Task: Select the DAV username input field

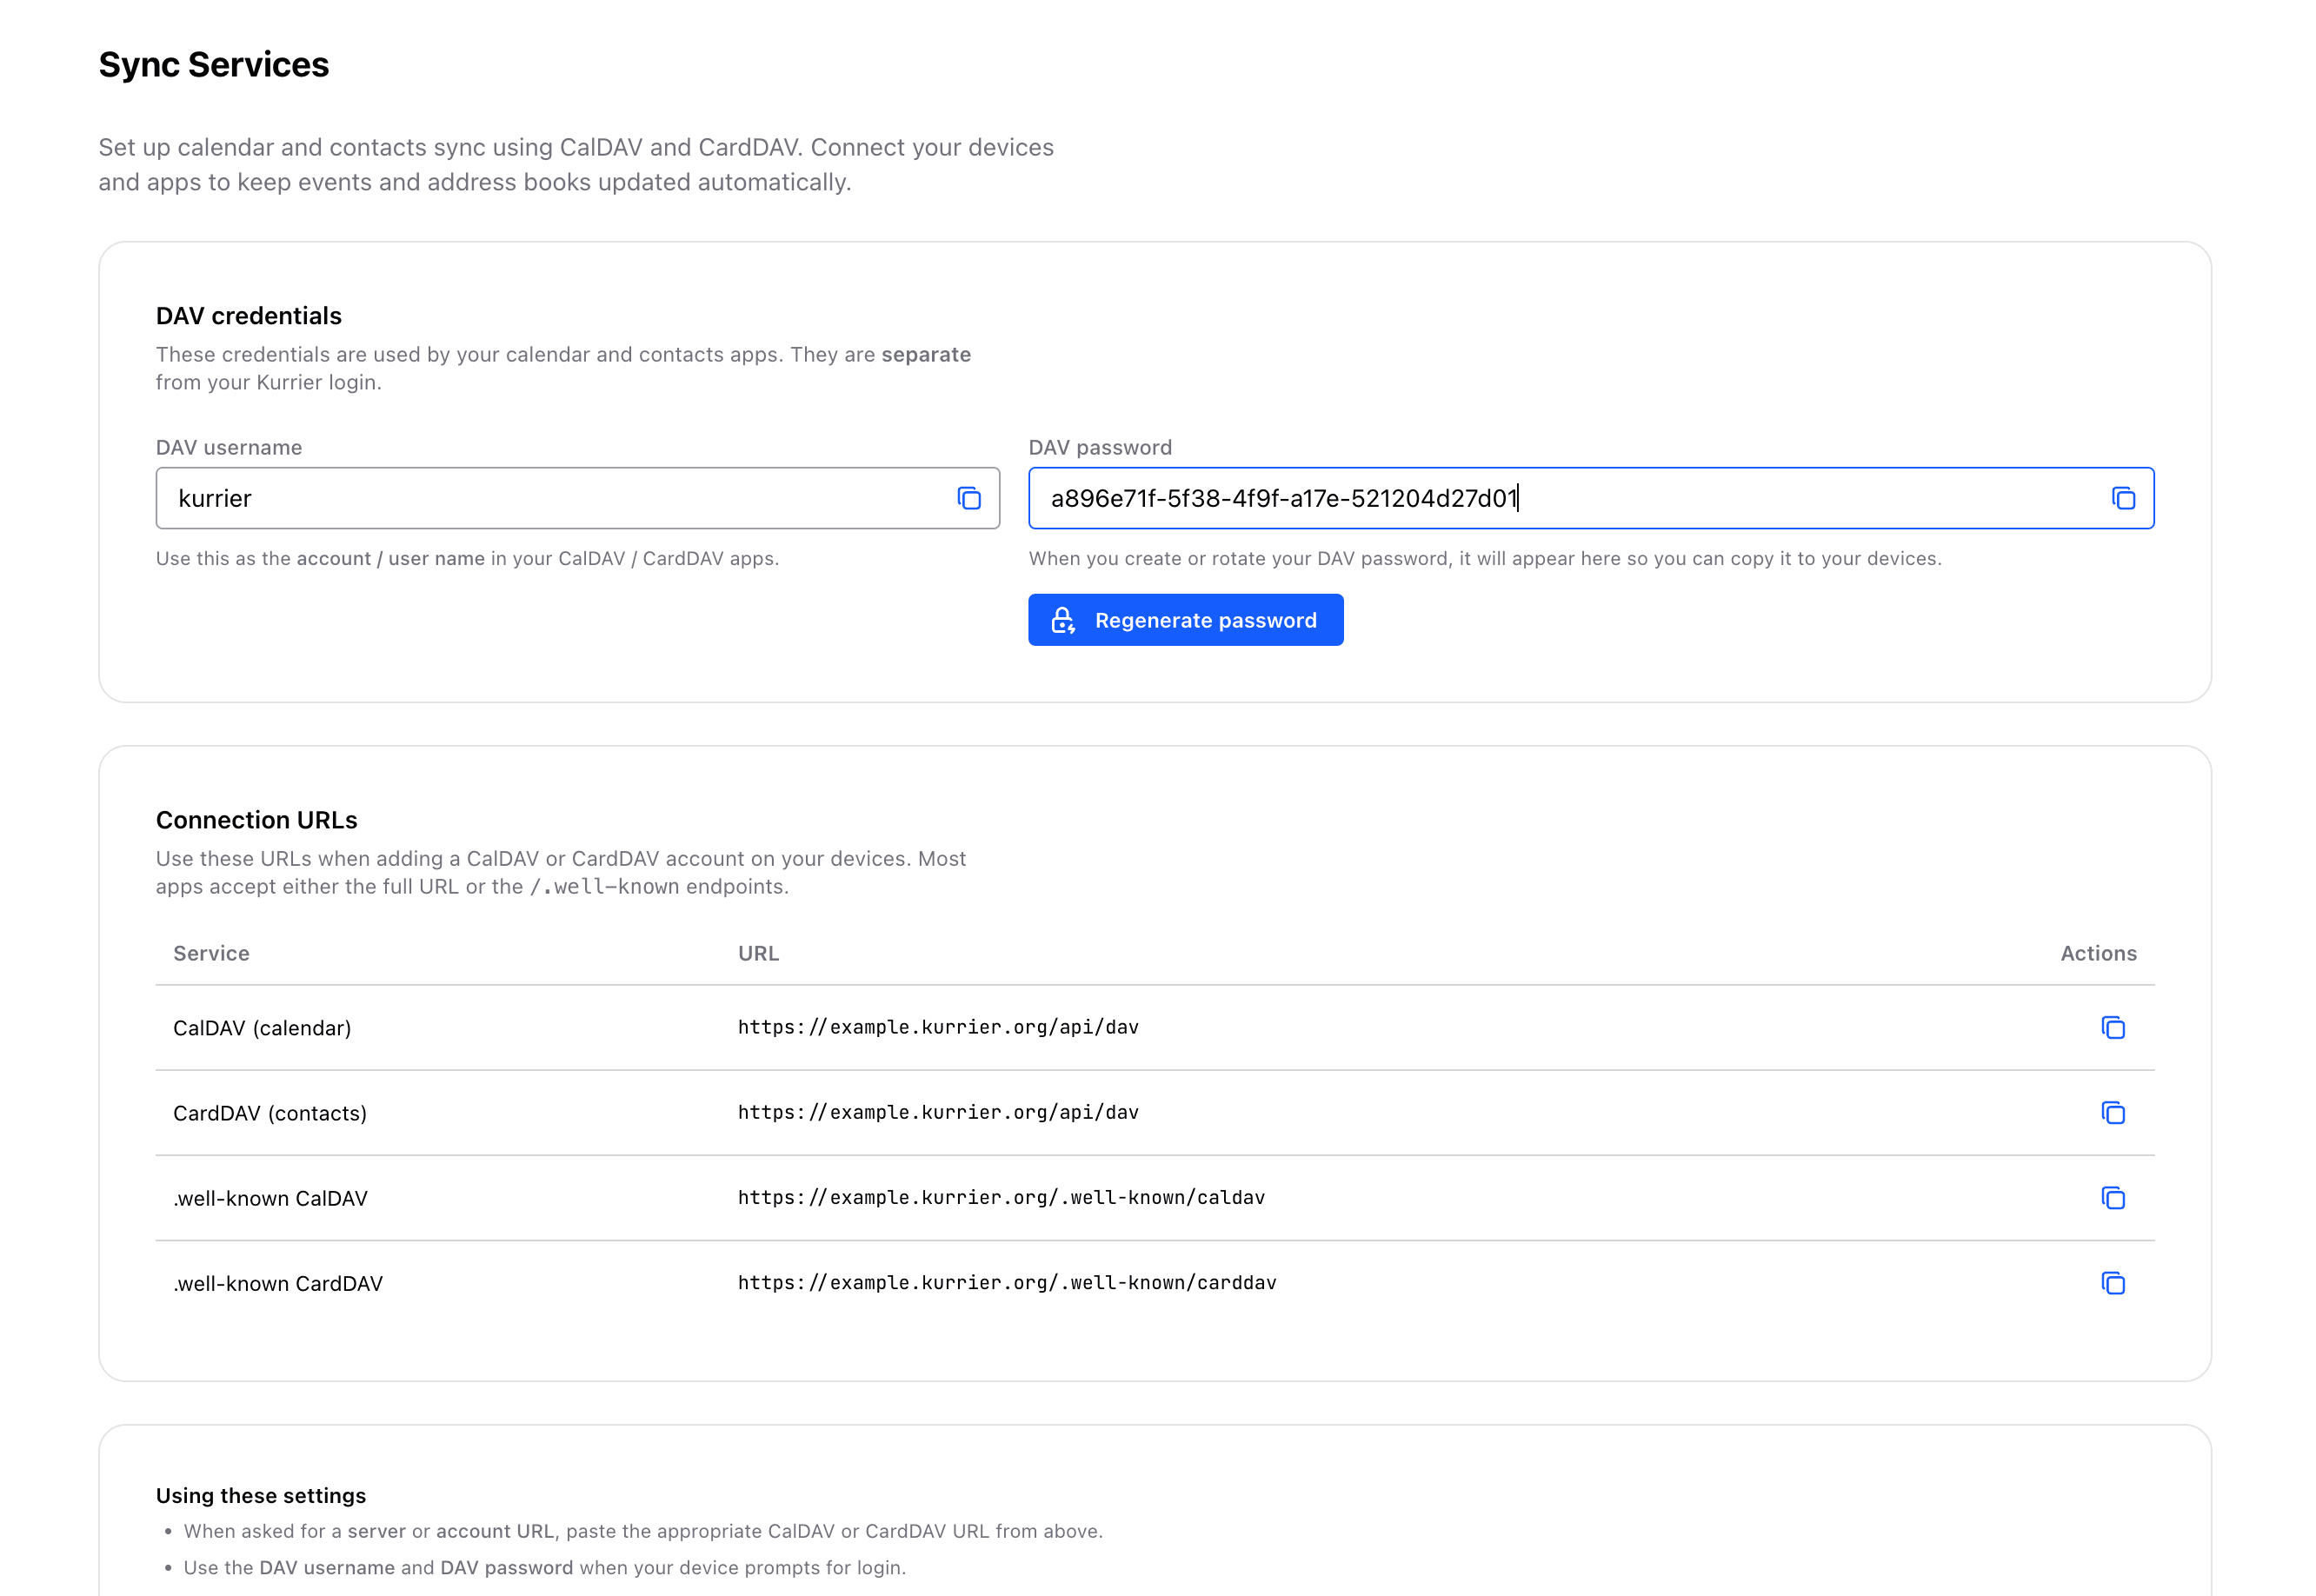Action: (500, 498)
